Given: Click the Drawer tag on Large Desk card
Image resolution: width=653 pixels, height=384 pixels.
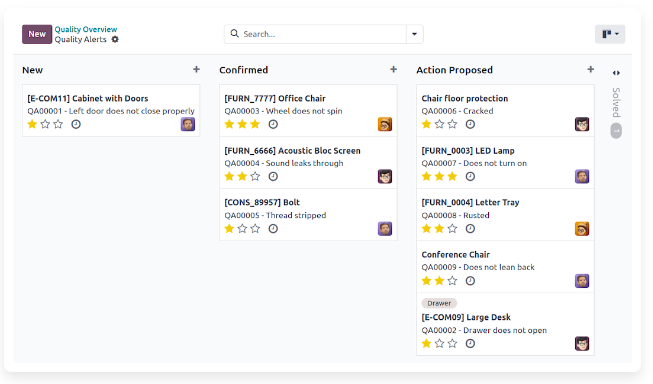Looking at the screenshot, I should [439, 303].
